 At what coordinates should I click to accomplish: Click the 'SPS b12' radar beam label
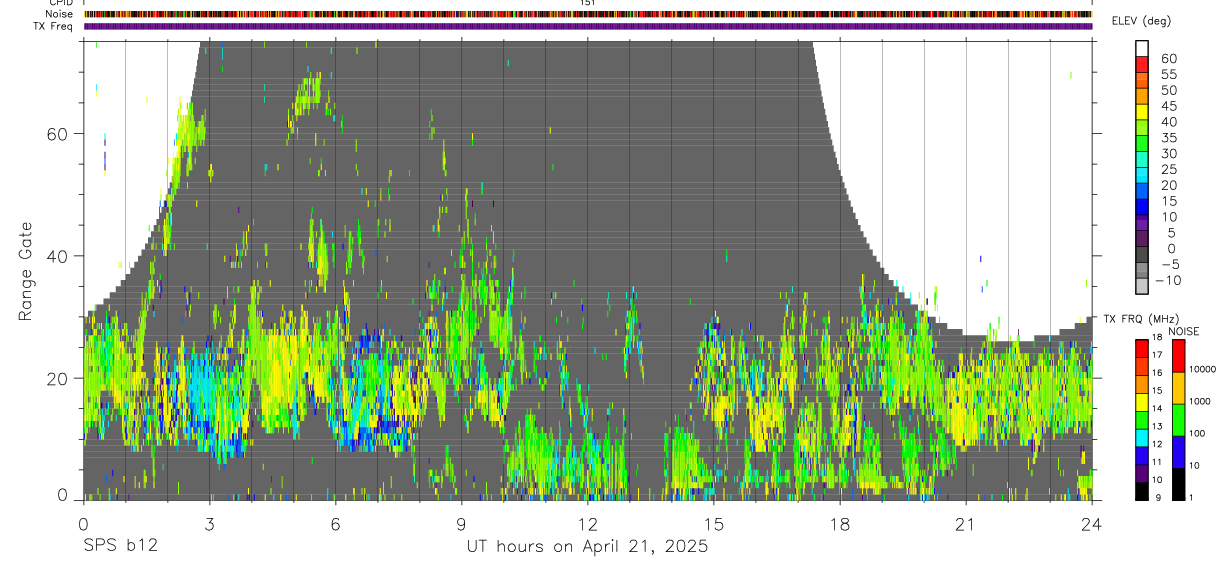[119, 547]
